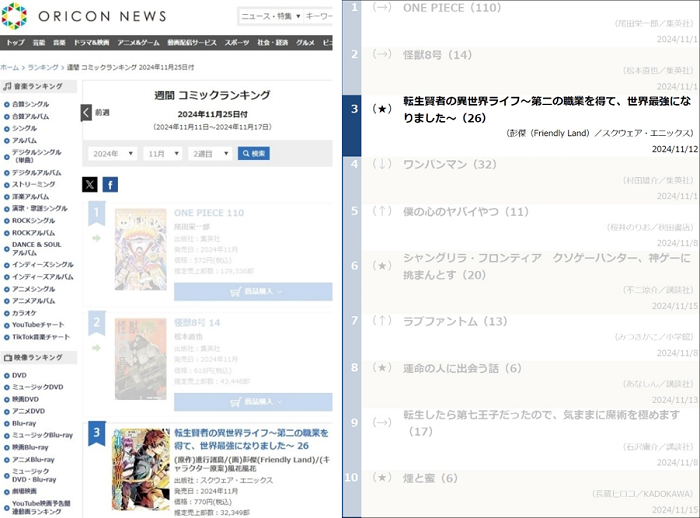Viewport: 700px width, 518px height.
Task: Click 商品購入 cart button for ONE PIECE 110
Action: (x=253, y=292)
